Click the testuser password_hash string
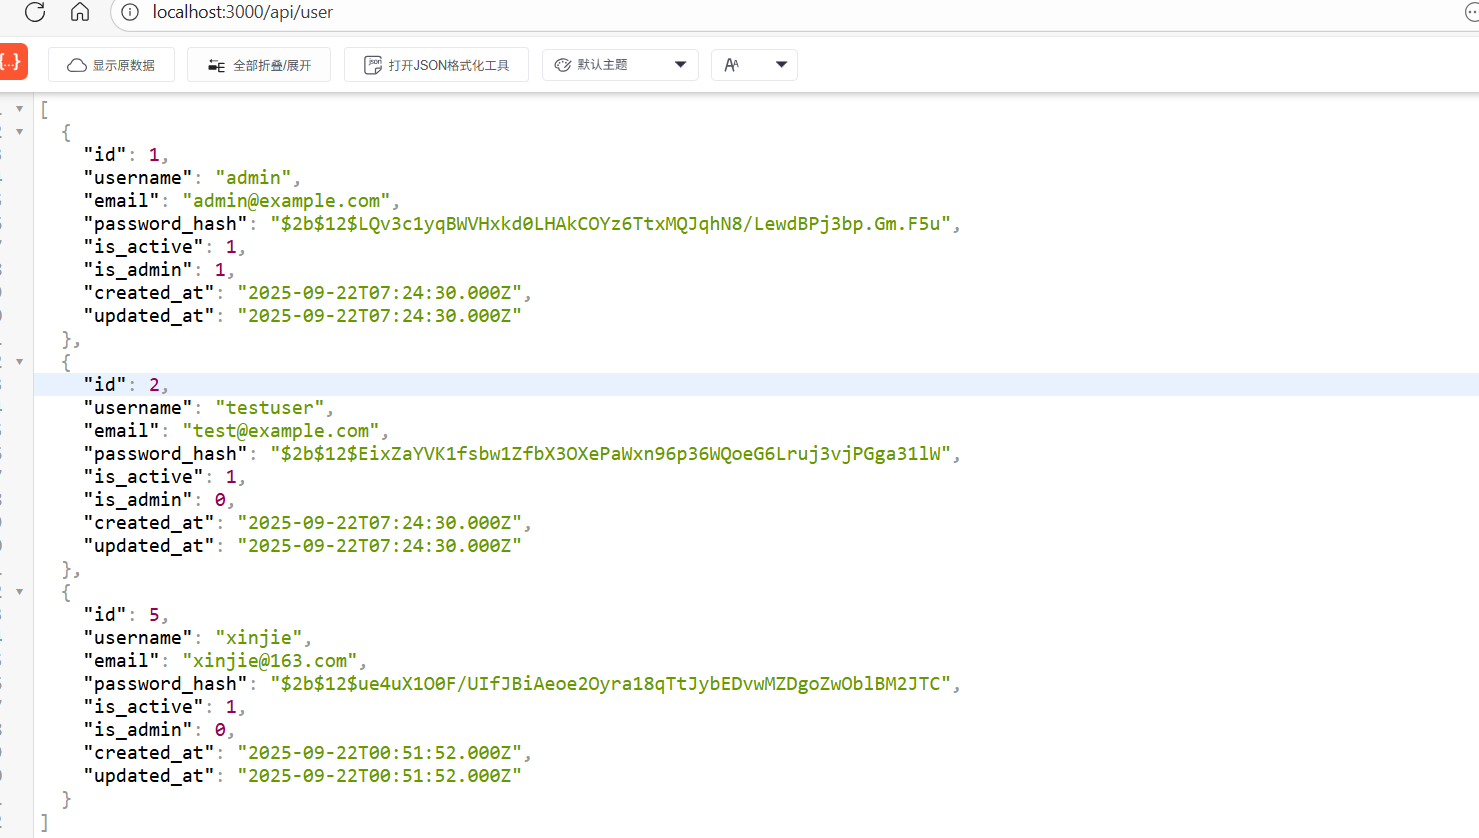 [610, 454]
